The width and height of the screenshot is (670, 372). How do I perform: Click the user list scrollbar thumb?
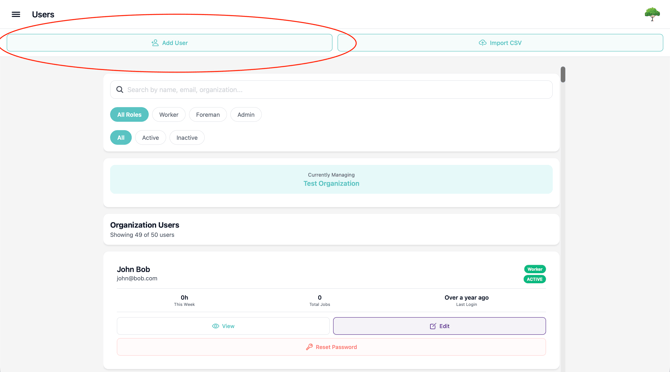(563, 74)
